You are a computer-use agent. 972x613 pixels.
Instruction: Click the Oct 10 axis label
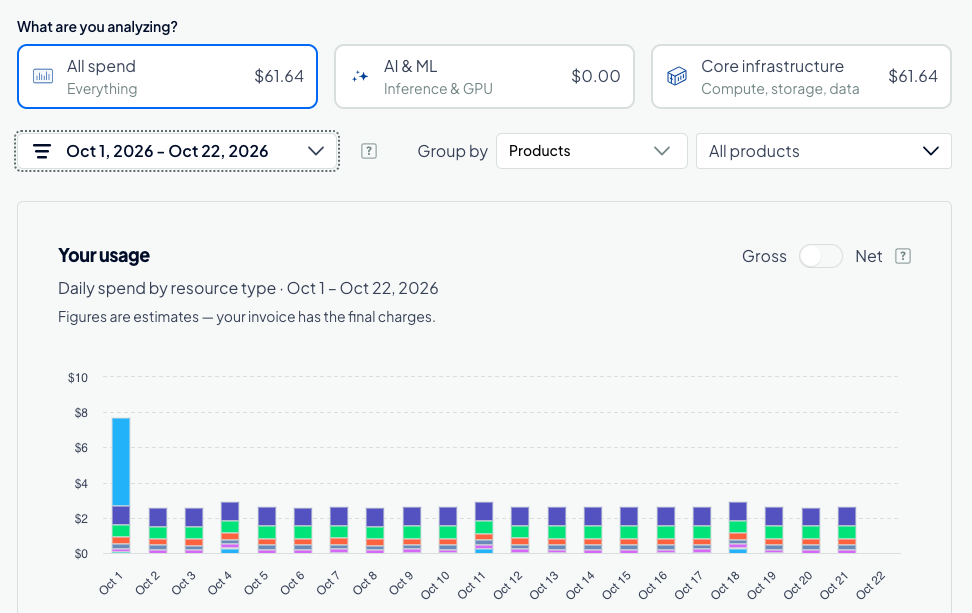435,585
